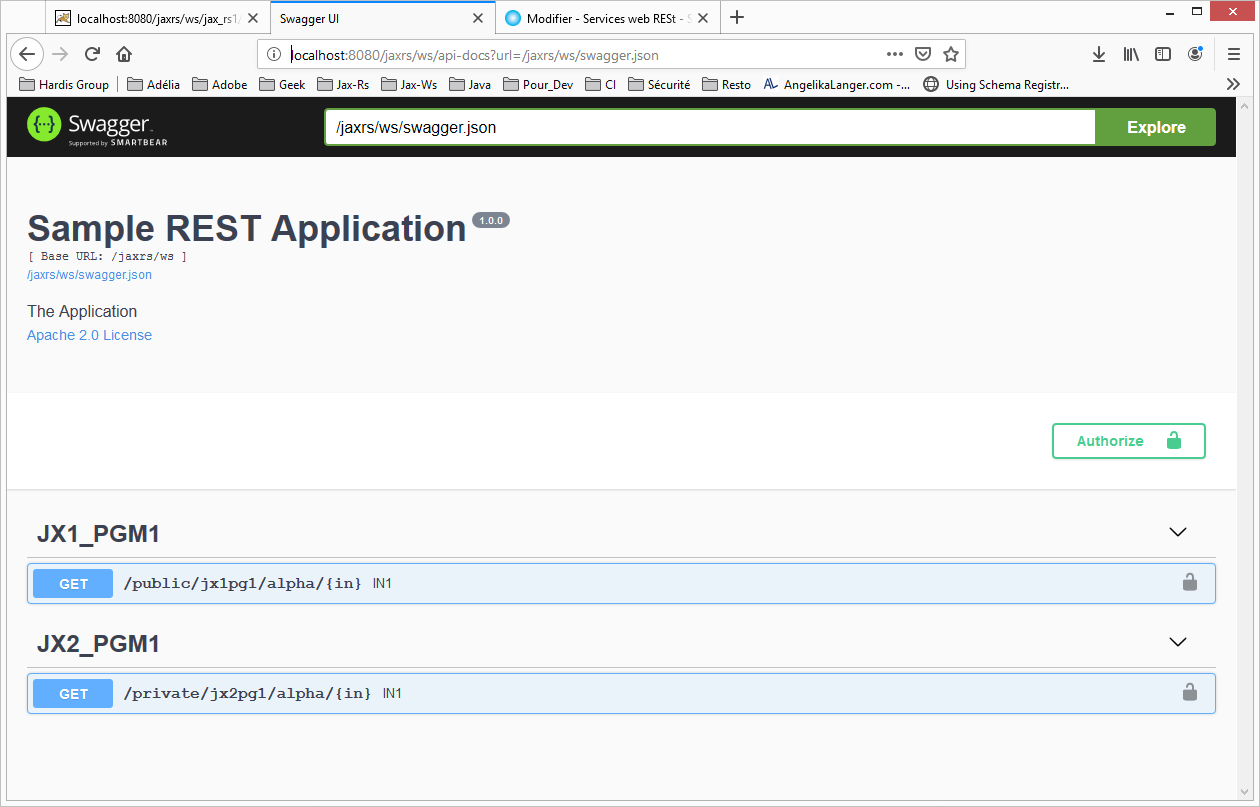
Task: Click the Authorize button
Action: (1128, 441)
